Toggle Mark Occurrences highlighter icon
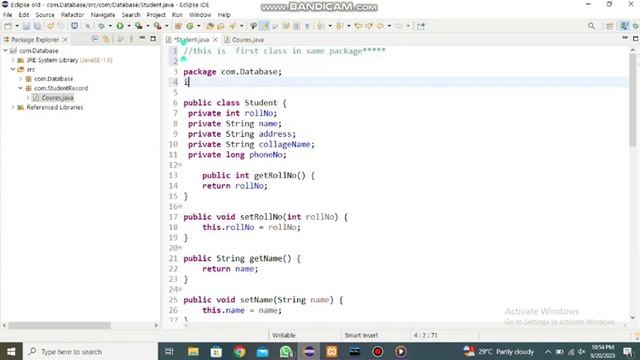 (x=265, y=26)
